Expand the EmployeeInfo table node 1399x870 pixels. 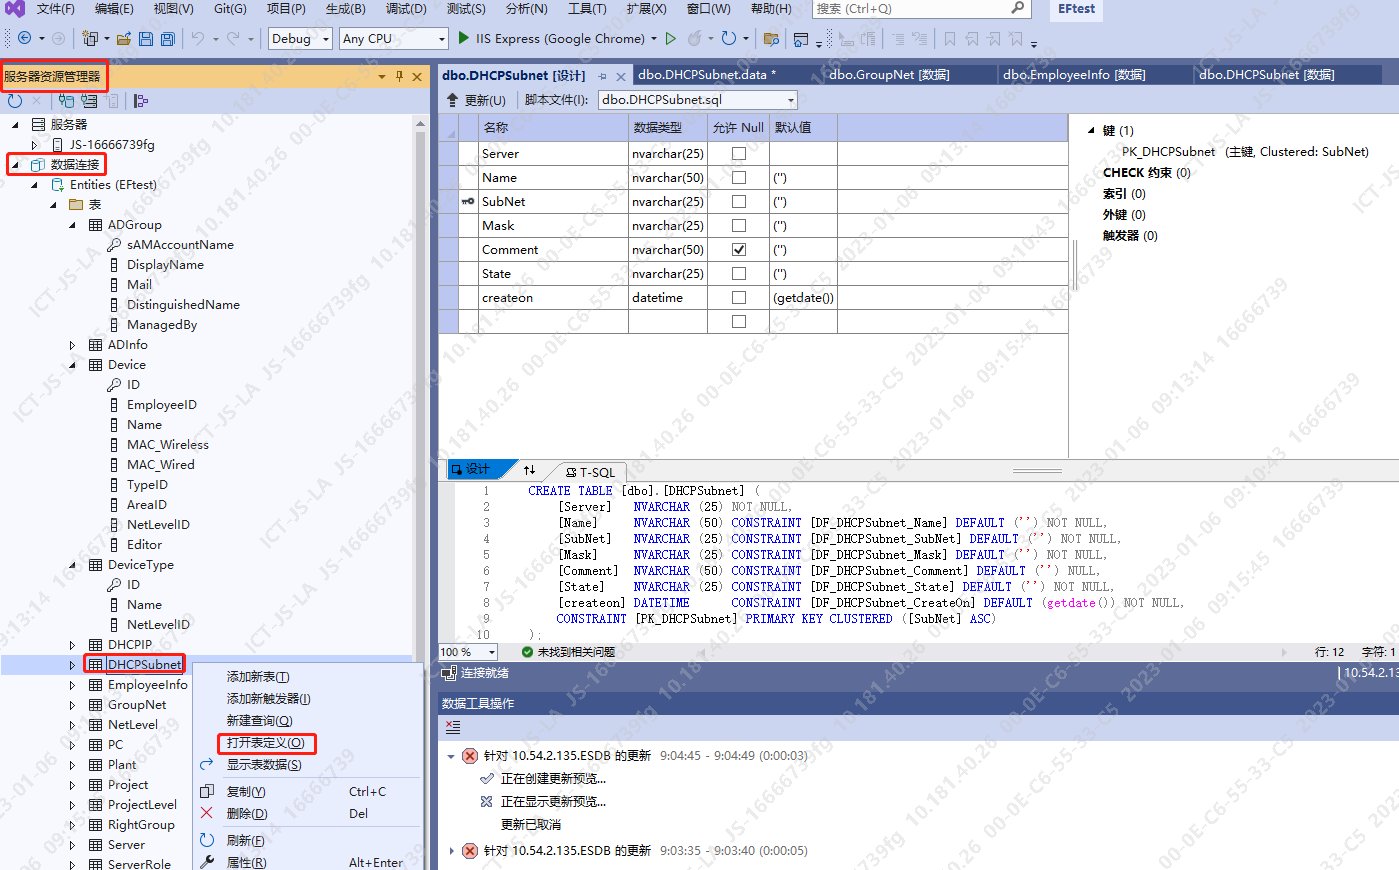click(x=72, y=685)
